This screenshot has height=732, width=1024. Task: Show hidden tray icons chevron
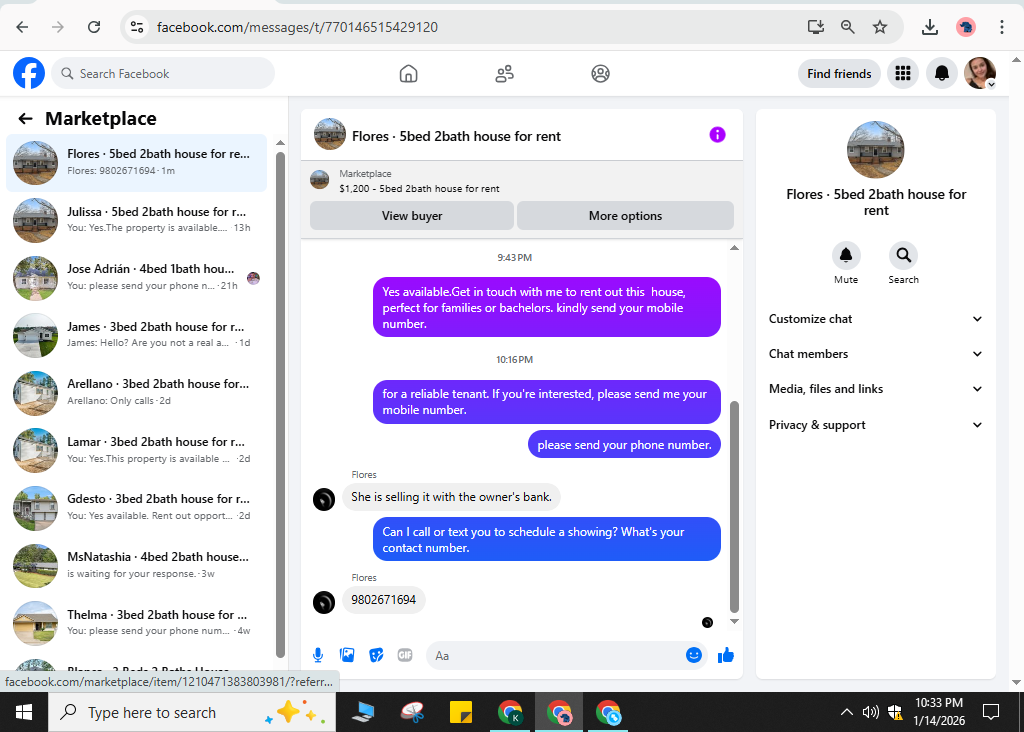846,712
